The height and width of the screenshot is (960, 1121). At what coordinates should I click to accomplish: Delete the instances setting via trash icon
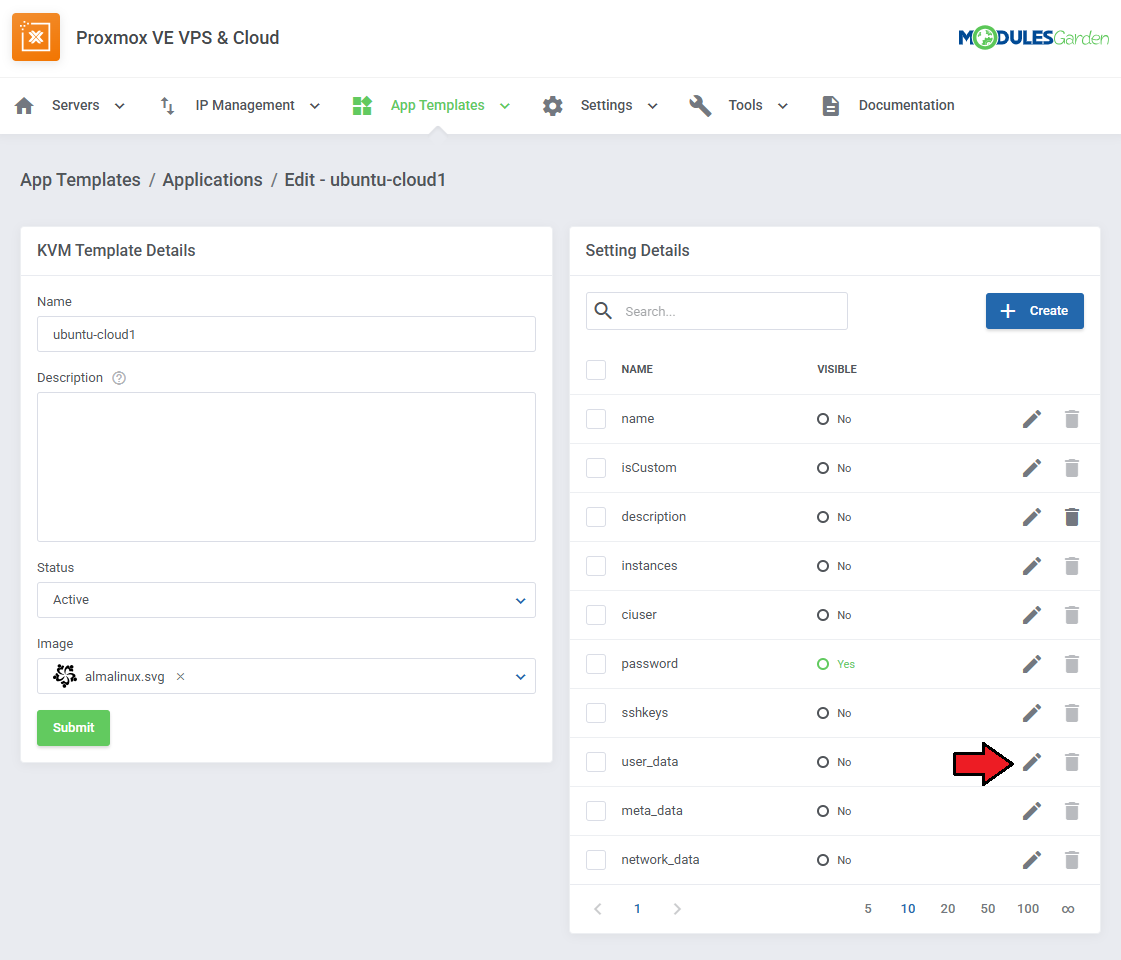coord(1072,566)
